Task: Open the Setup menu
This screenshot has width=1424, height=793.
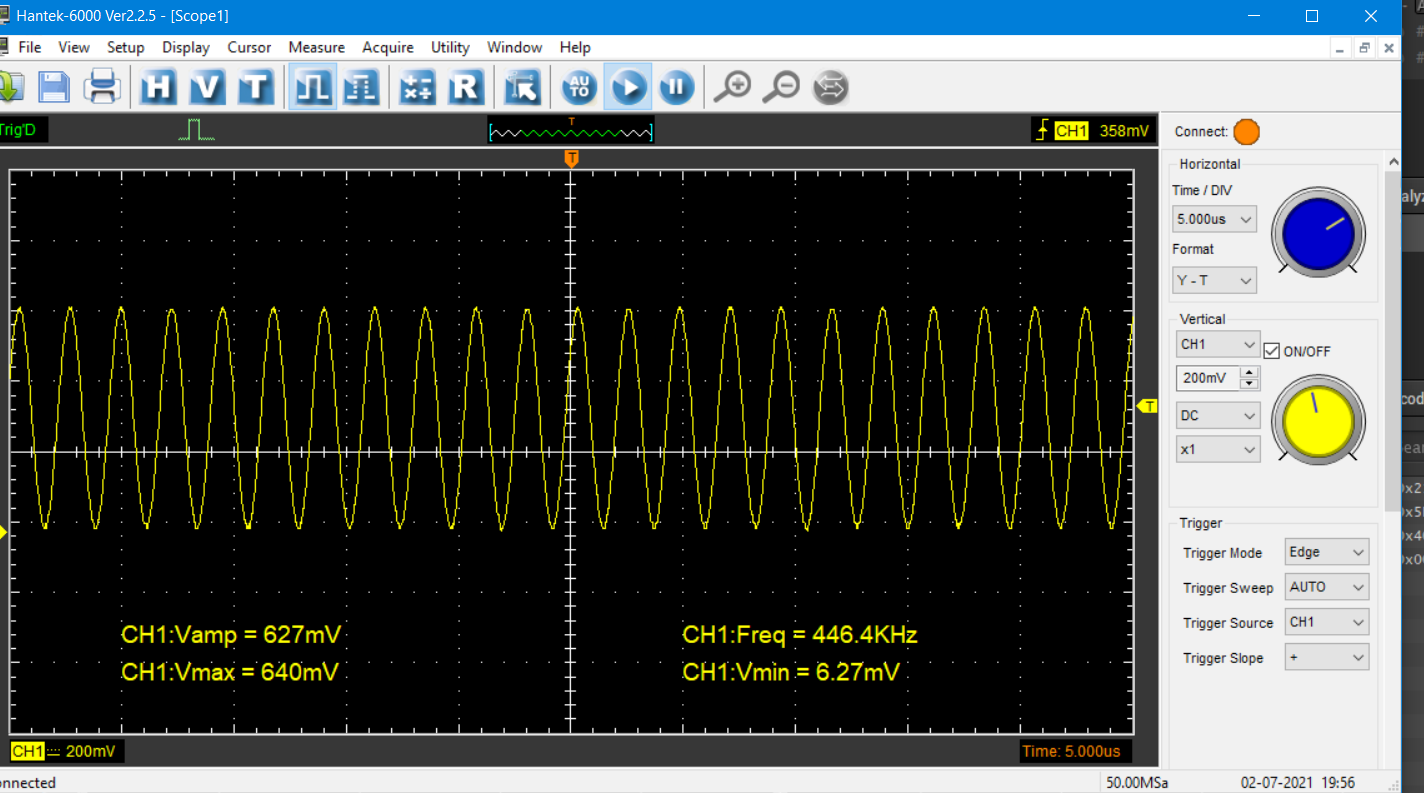Action: [126, 47]
